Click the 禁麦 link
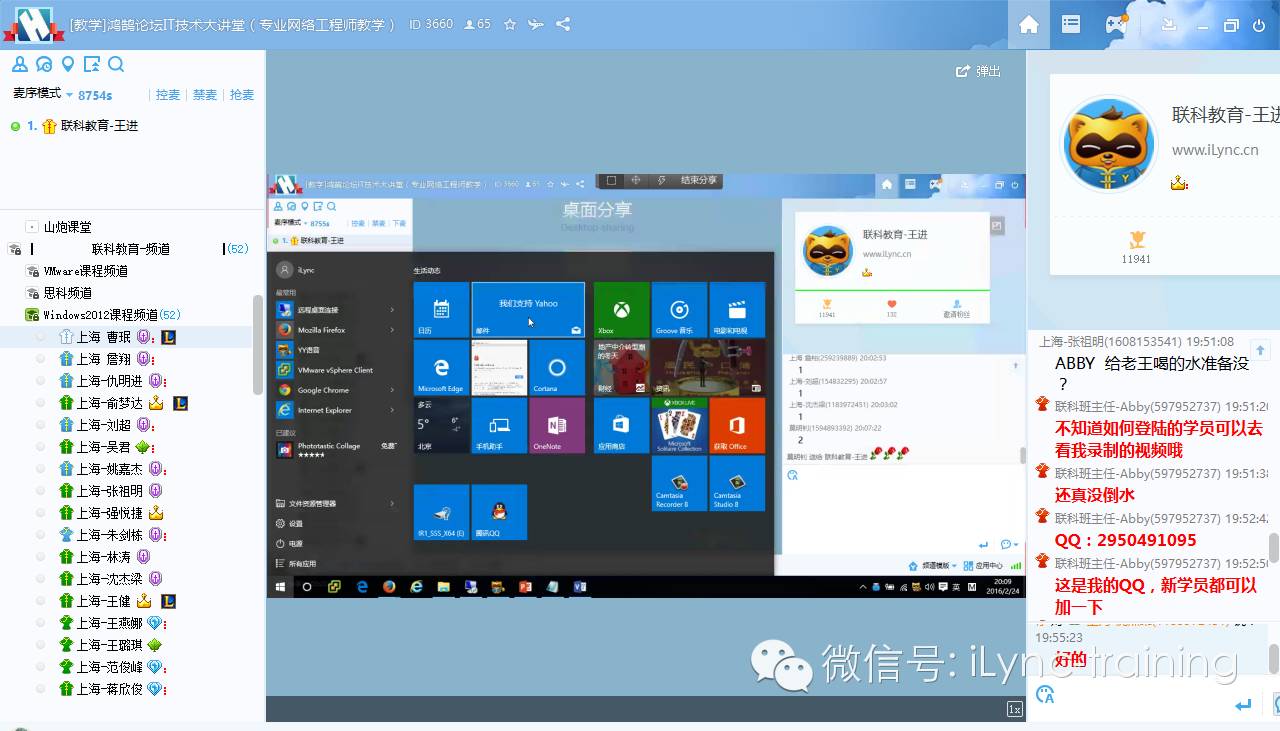Image resolution: width=1280 pixels, height=731 pixels. pos(205,95)
